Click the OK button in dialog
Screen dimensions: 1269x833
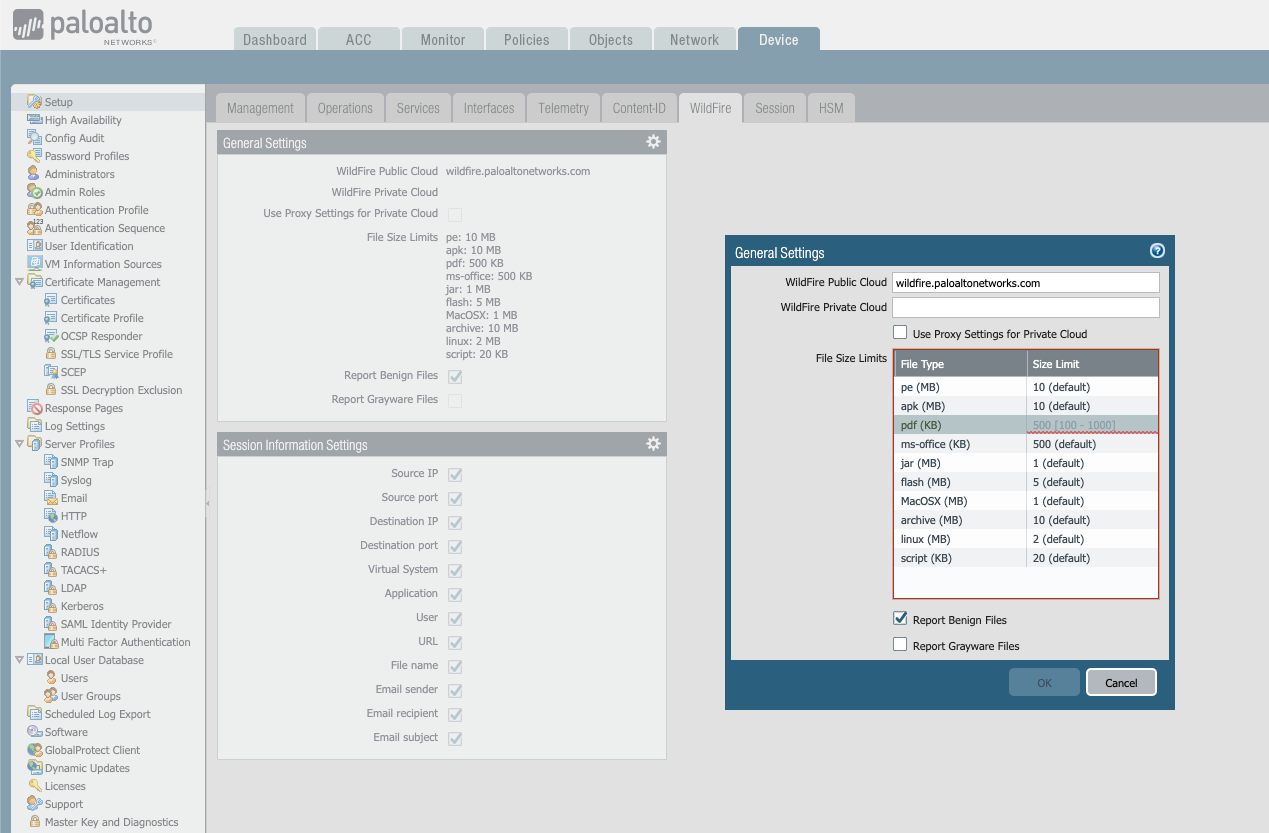point(1044,682)
